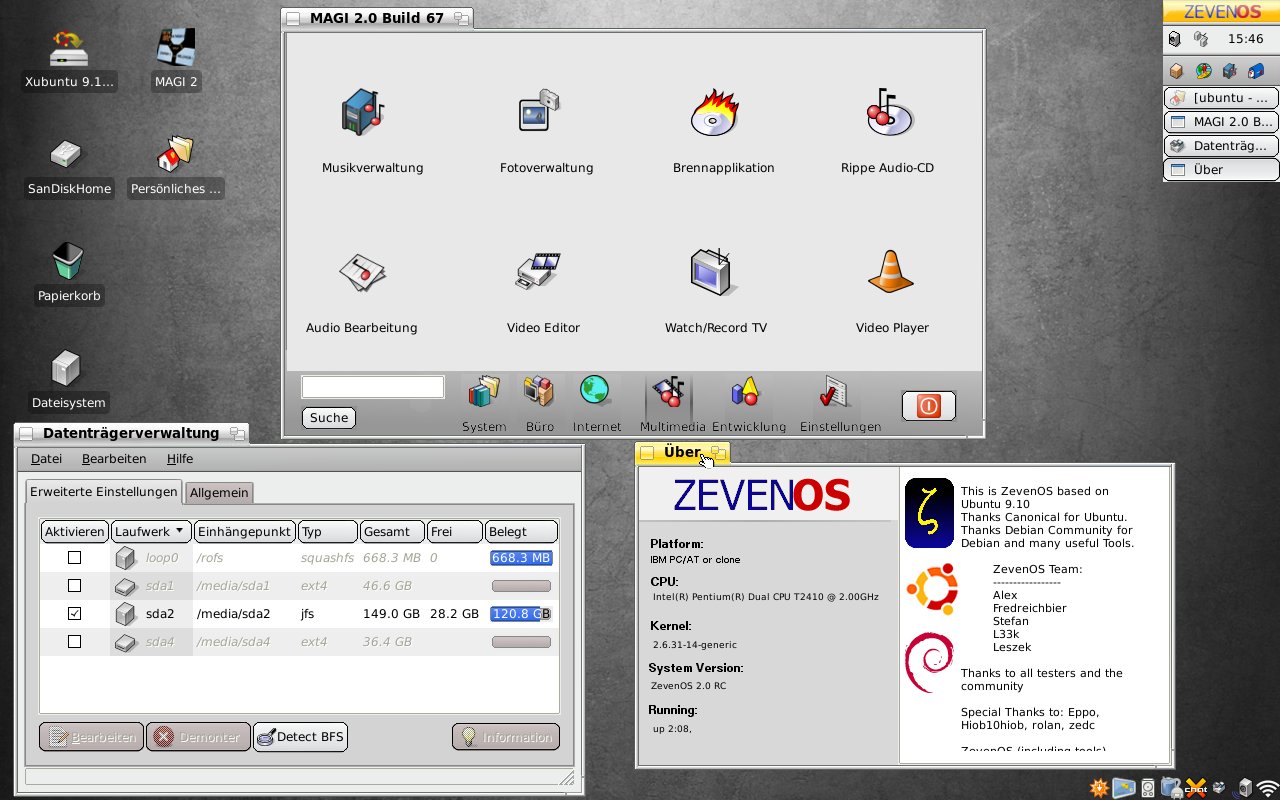Sort by the Einhängepunkt column header
The height and width of the screenshot is (800, 1280).
(x=244, y=531)
